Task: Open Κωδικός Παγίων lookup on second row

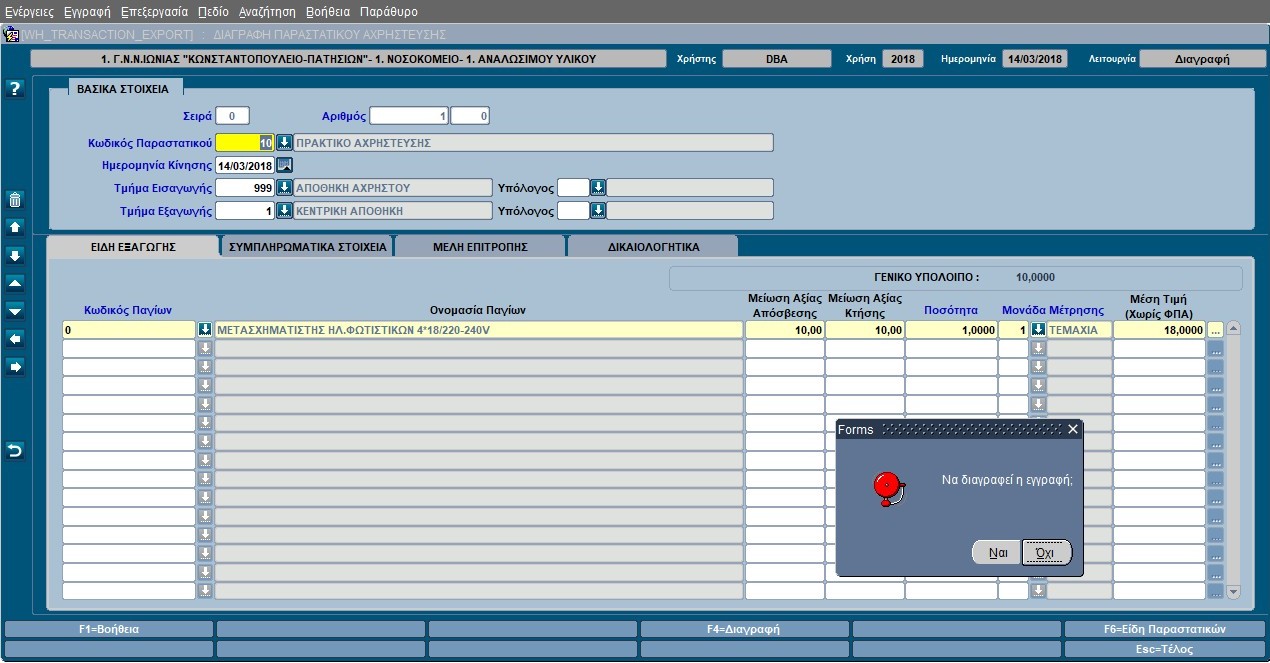Action: [205, 348]
